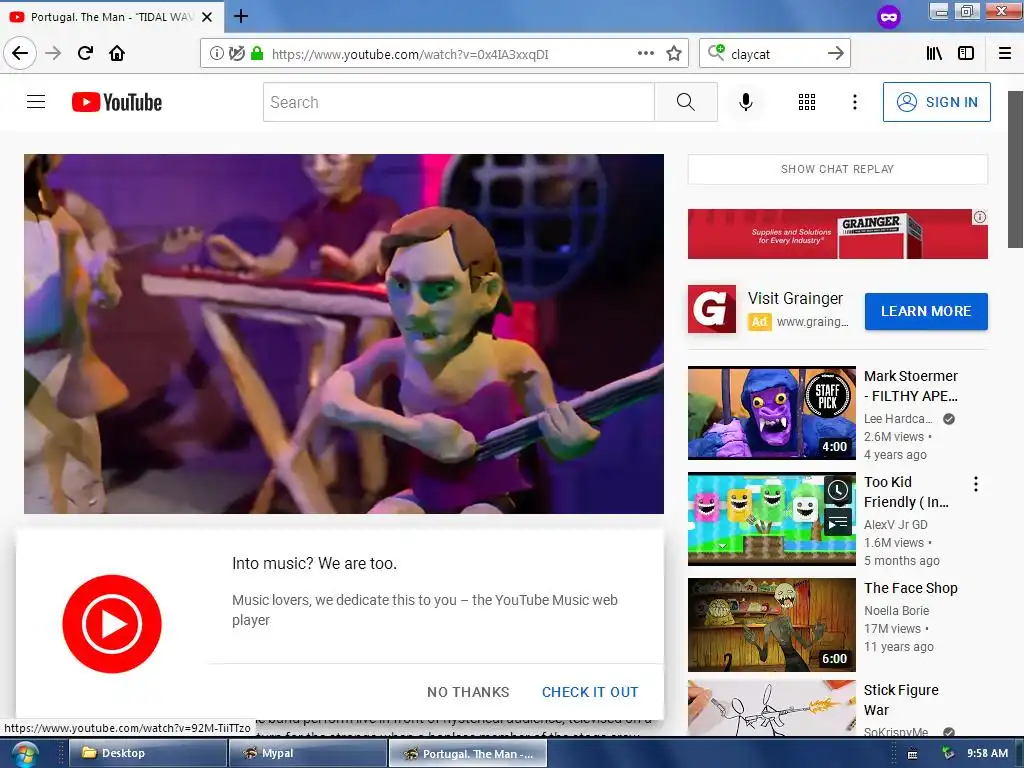Click the YouTube search magnifier button
Image resolution: width=1024 pixels, height=768 pixels.
pos(686,102)
